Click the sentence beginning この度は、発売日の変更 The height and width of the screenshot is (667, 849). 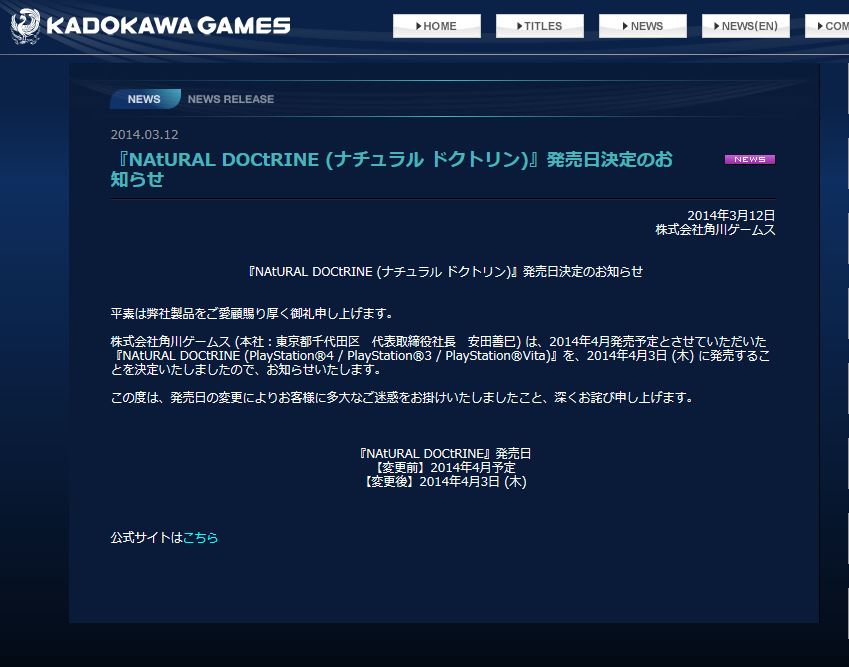tap(402, 397)
